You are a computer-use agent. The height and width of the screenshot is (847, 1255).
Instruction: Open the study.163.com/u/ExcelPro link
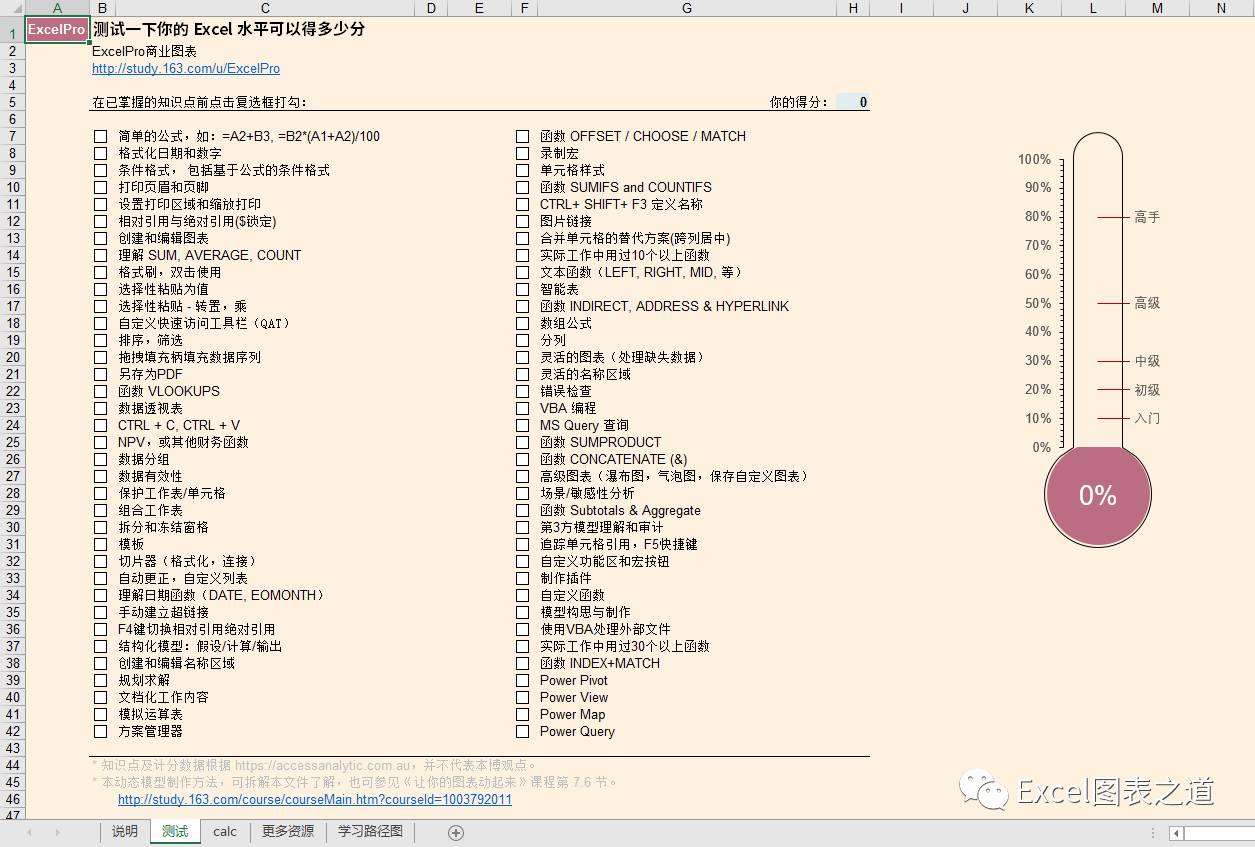pyautogui.click(x=186, y=69)
